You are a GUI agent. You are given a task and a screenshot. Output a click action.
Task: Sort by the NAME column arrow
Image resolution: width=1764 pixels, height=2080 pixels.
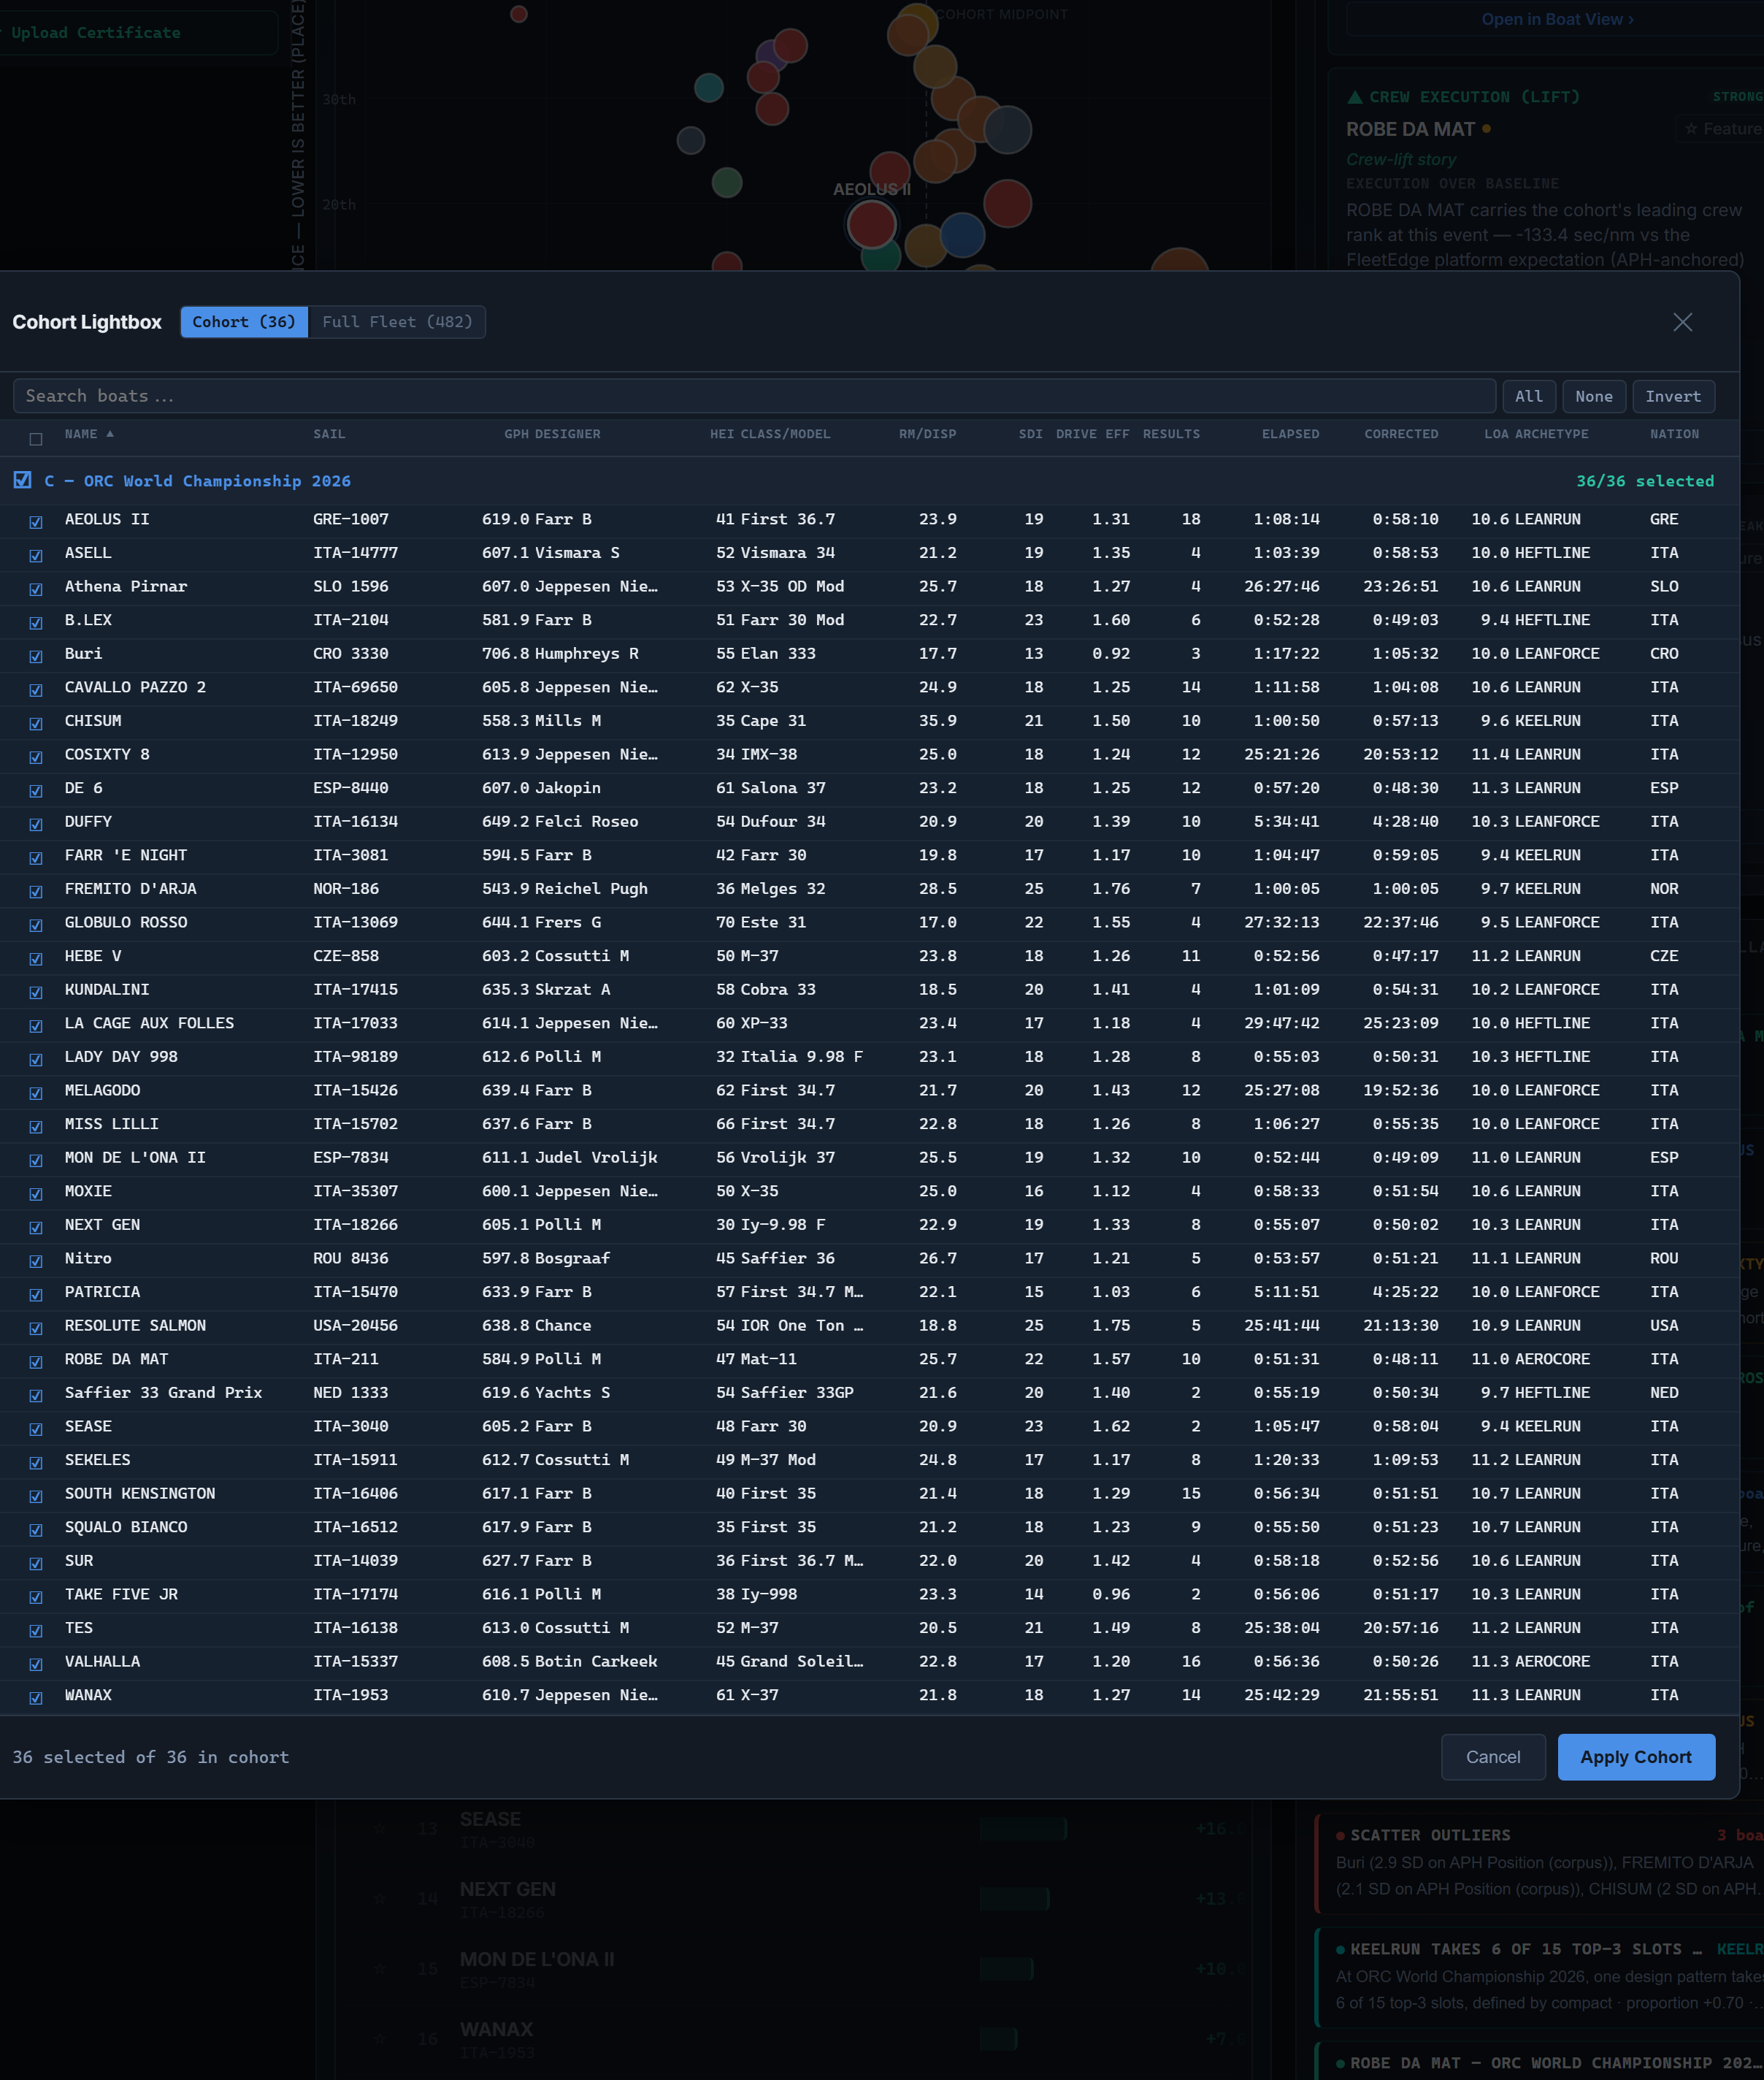[x=110, y=433]
